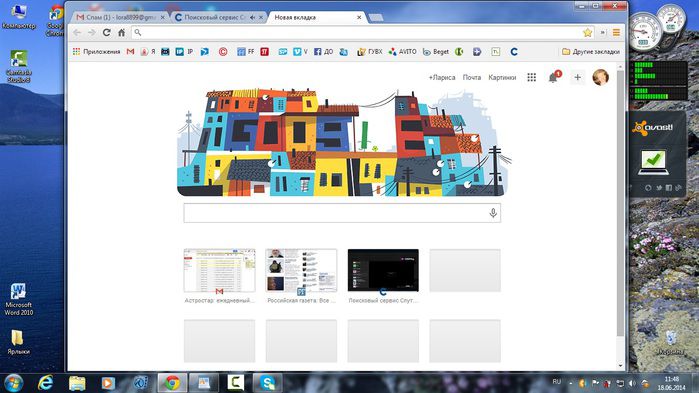The height and width of the screenshot is (393, 699).
Task: Open the Приложения apps bookmark
Action: click(96, 52)
